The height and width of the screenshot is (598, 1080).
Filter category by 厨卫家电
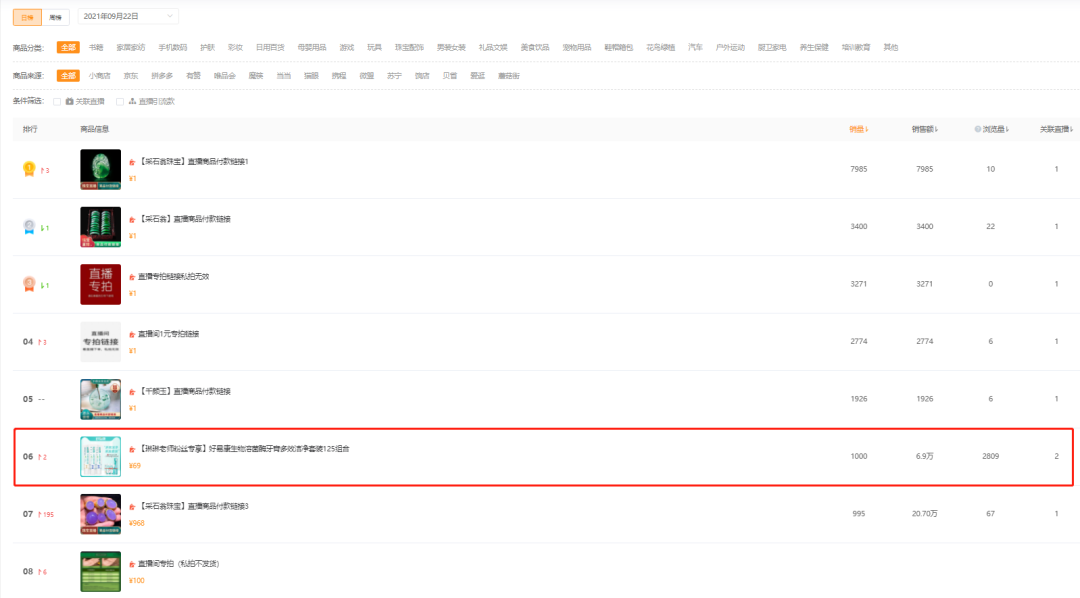click(x=771, y=48)
